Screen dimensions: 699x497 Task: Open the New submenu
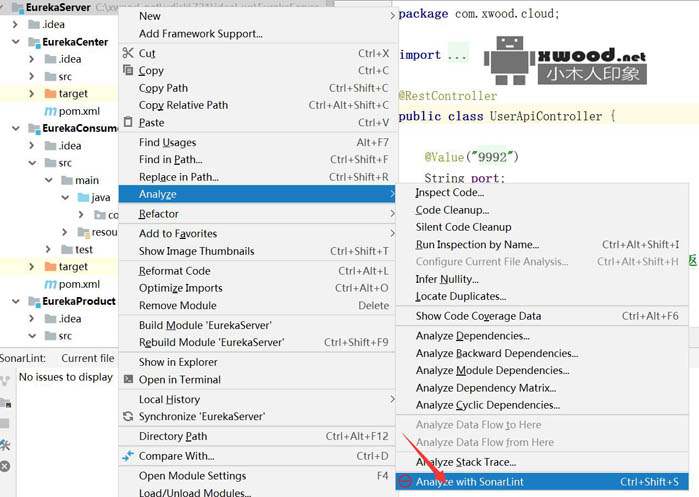(257, 16)
